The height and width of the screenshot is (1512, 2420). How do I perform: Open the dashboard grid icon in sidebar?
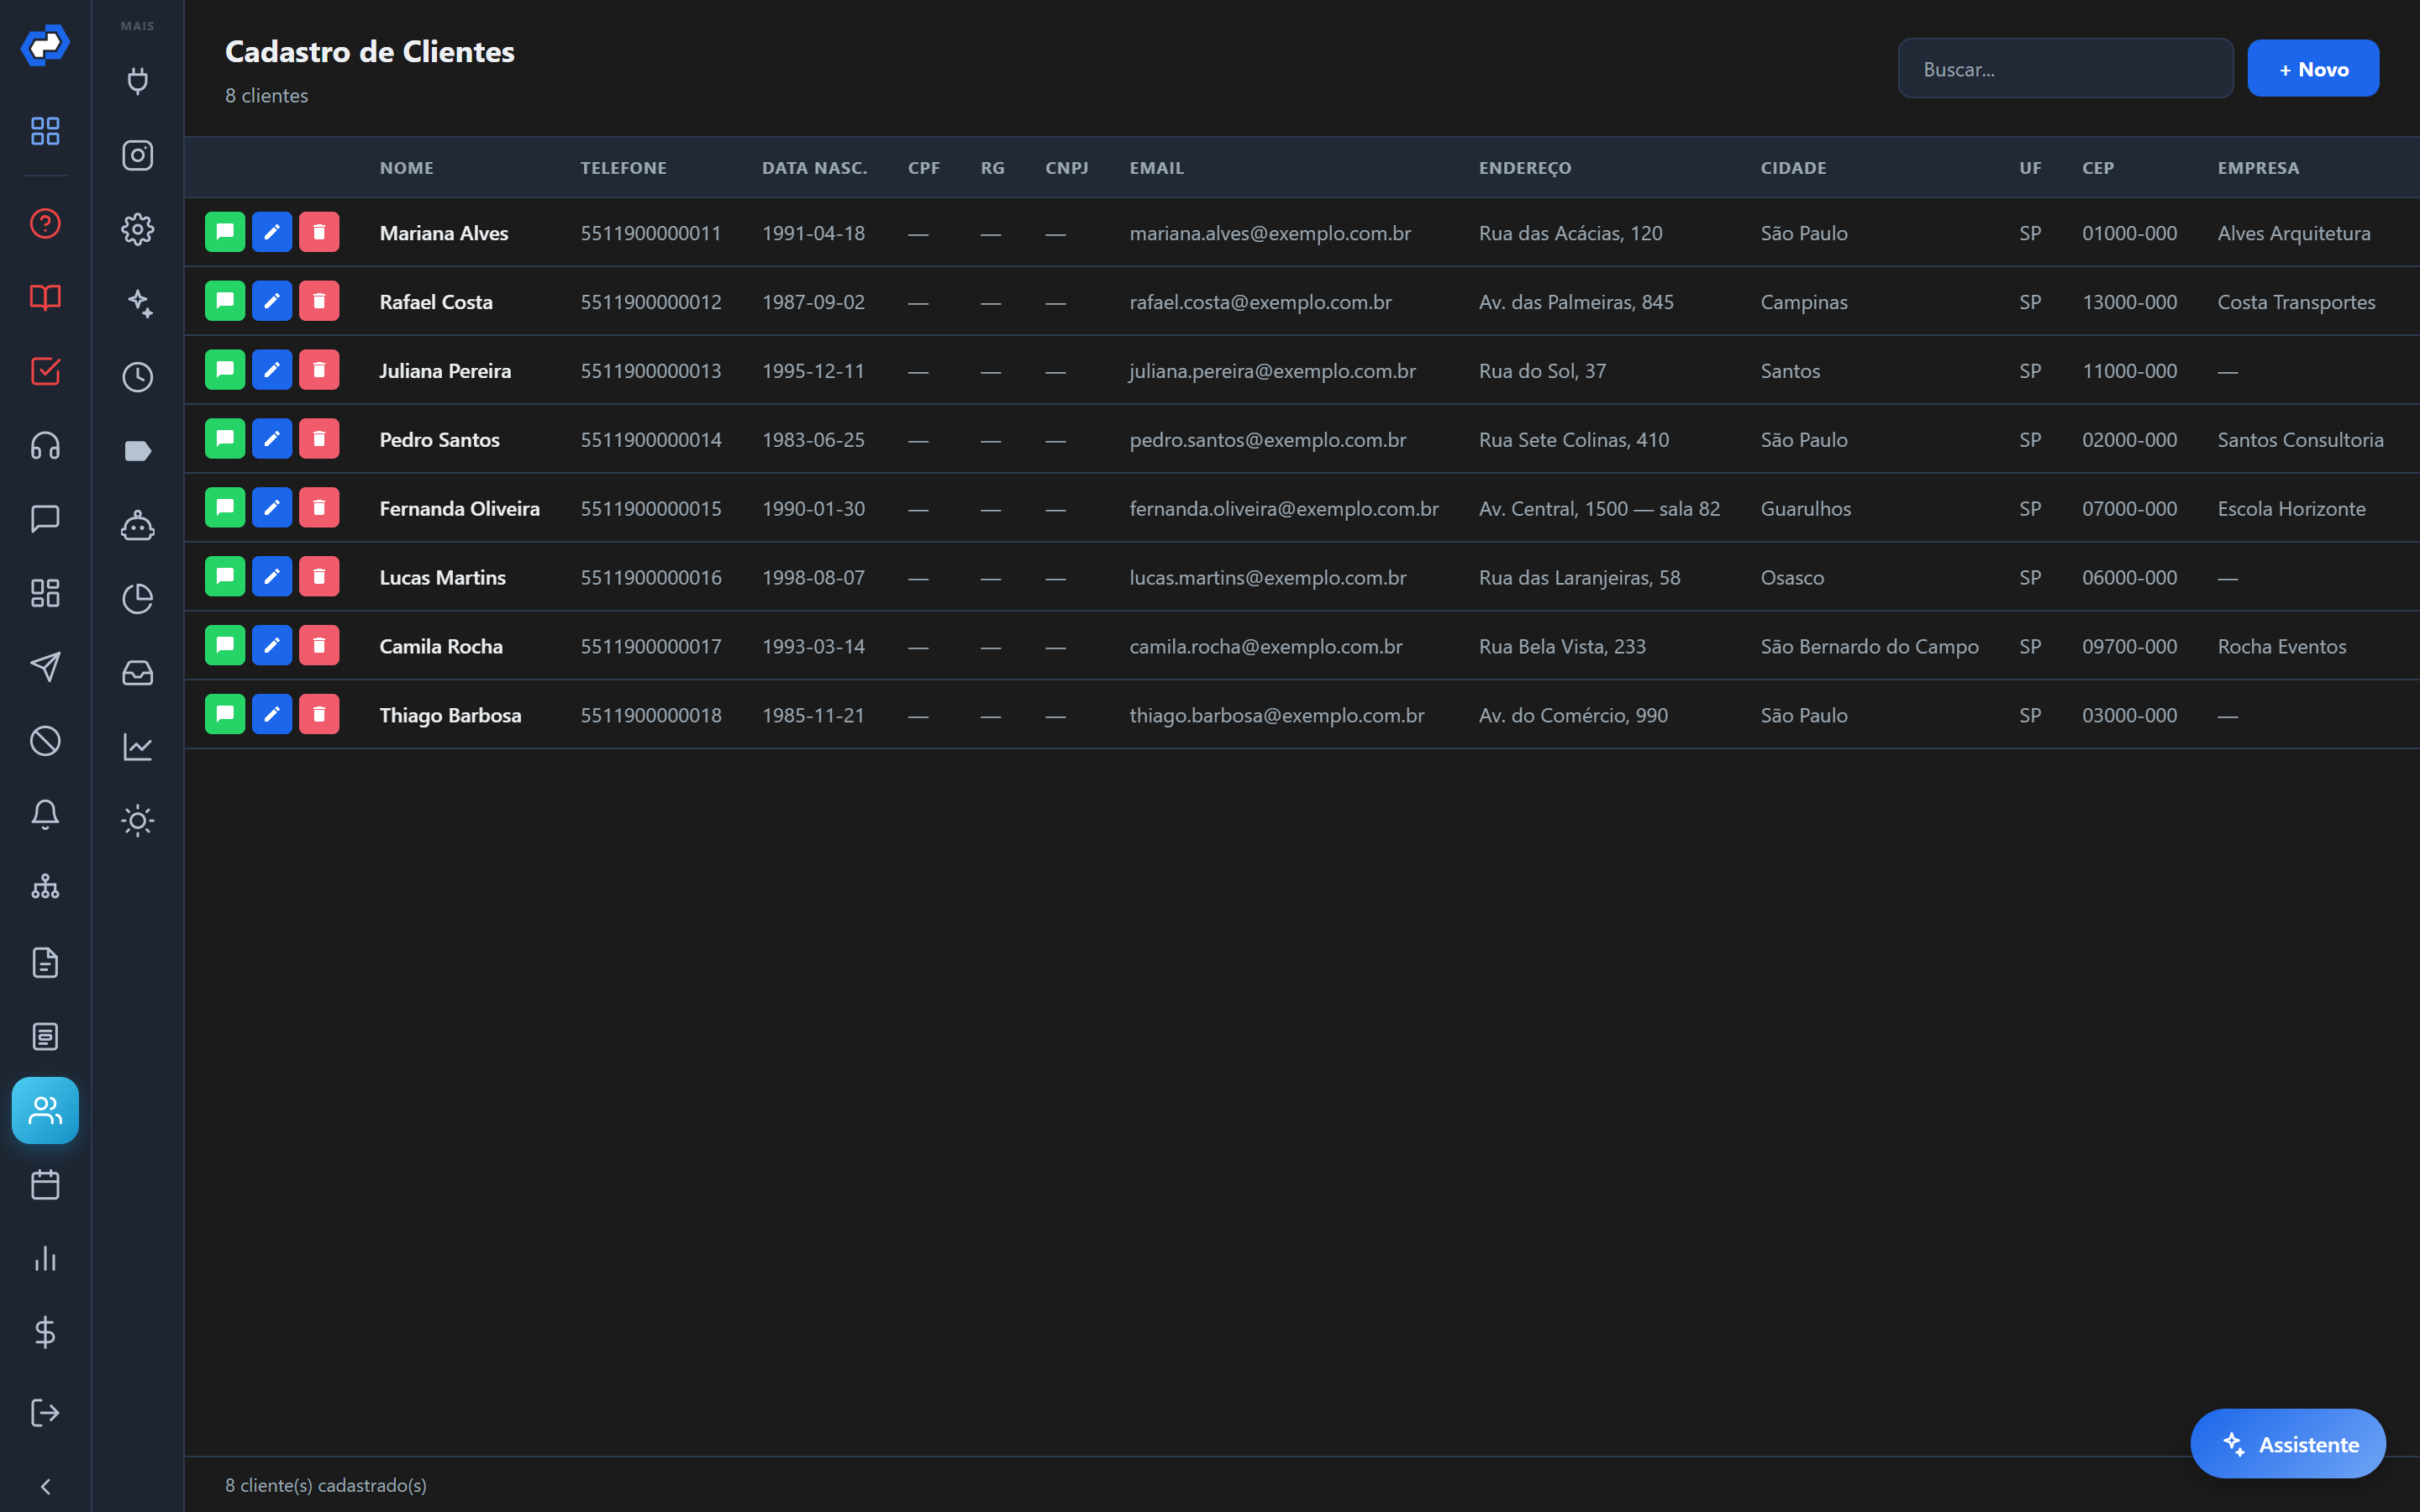(x=45, y=131)
